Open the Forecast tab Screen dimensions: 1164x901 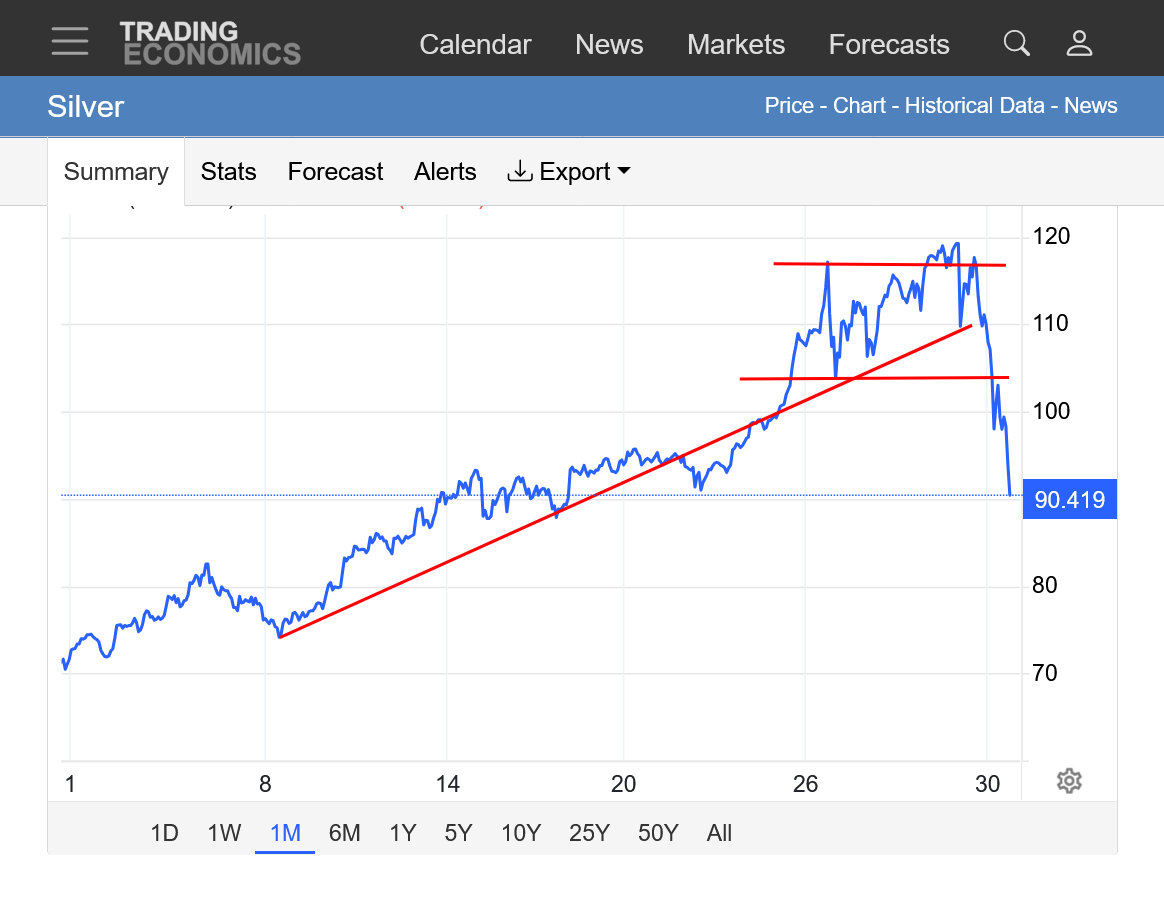(x=335, y=172)
